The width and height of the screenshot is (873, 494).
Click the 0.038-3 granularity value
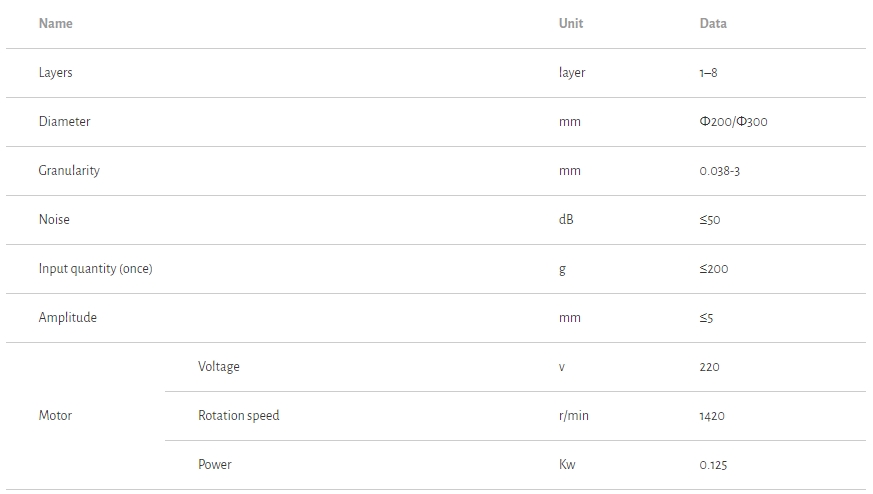(720, 171)
